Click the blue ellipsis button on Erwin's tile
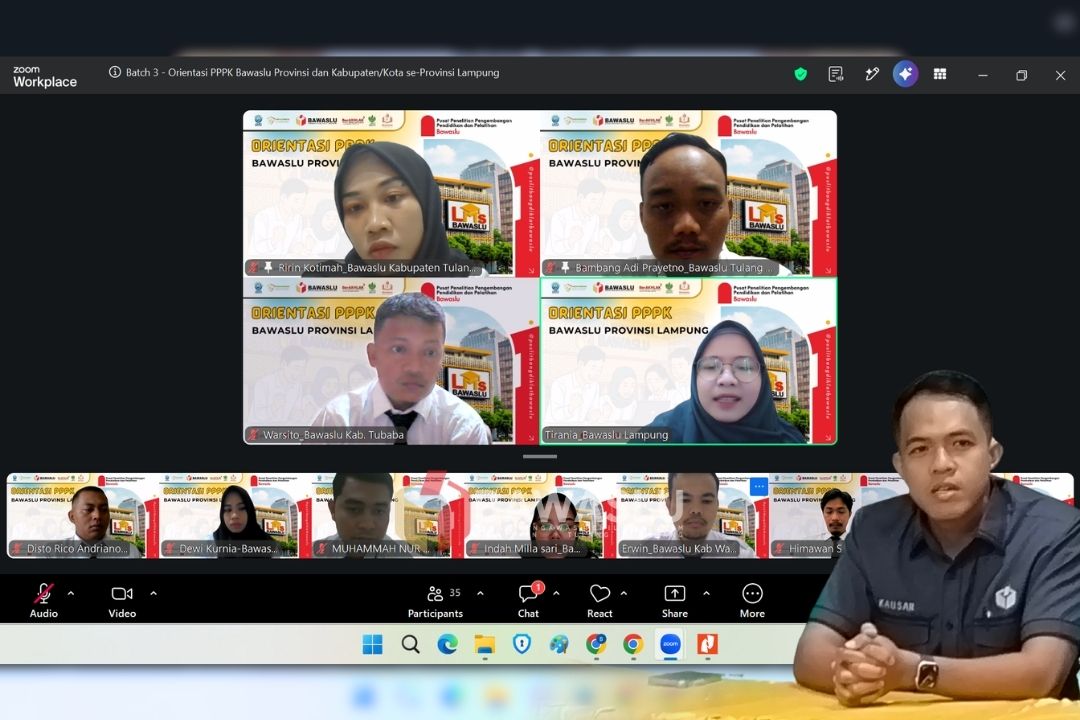Screen dimensions: 1080x720 coord(758,486)
